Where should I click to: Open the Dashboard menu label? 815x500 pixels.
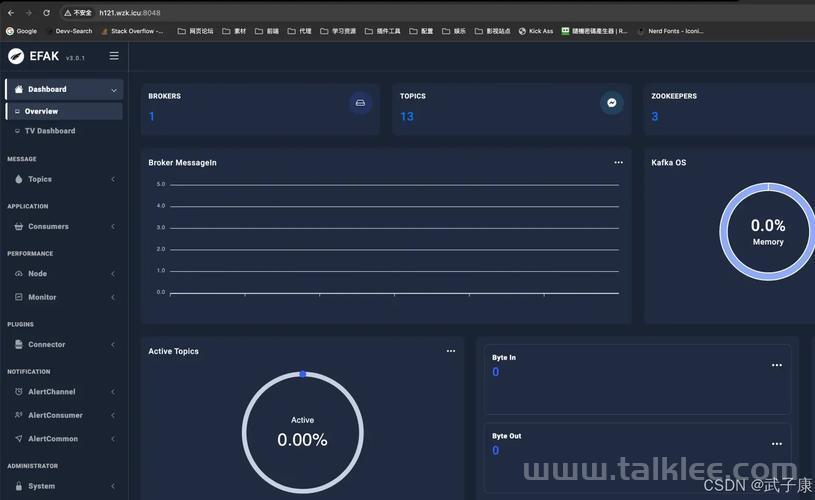click(47, 89)
